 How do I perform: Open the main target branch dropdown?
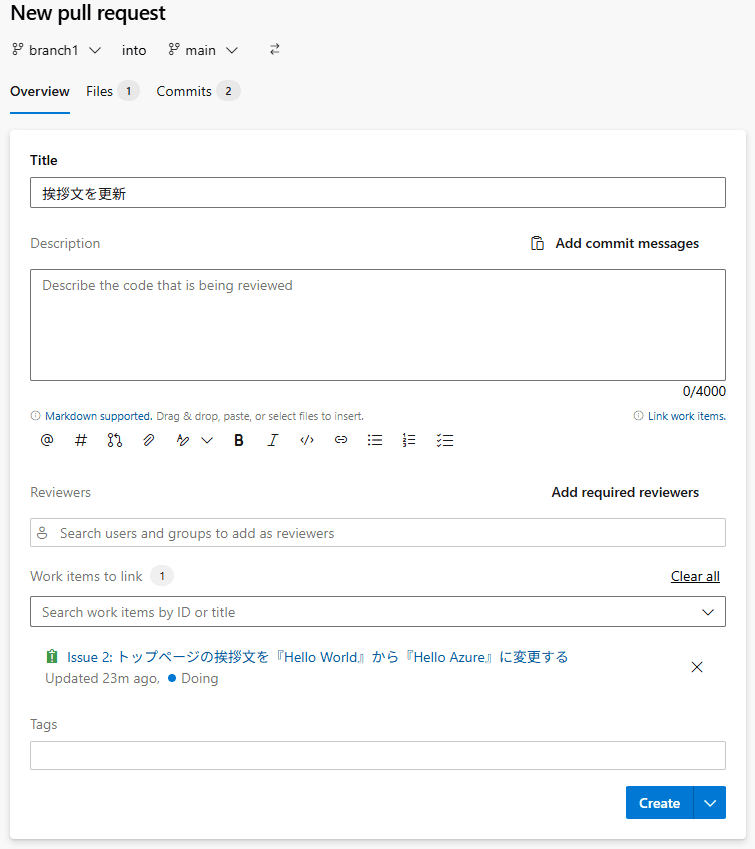(203, 50)
